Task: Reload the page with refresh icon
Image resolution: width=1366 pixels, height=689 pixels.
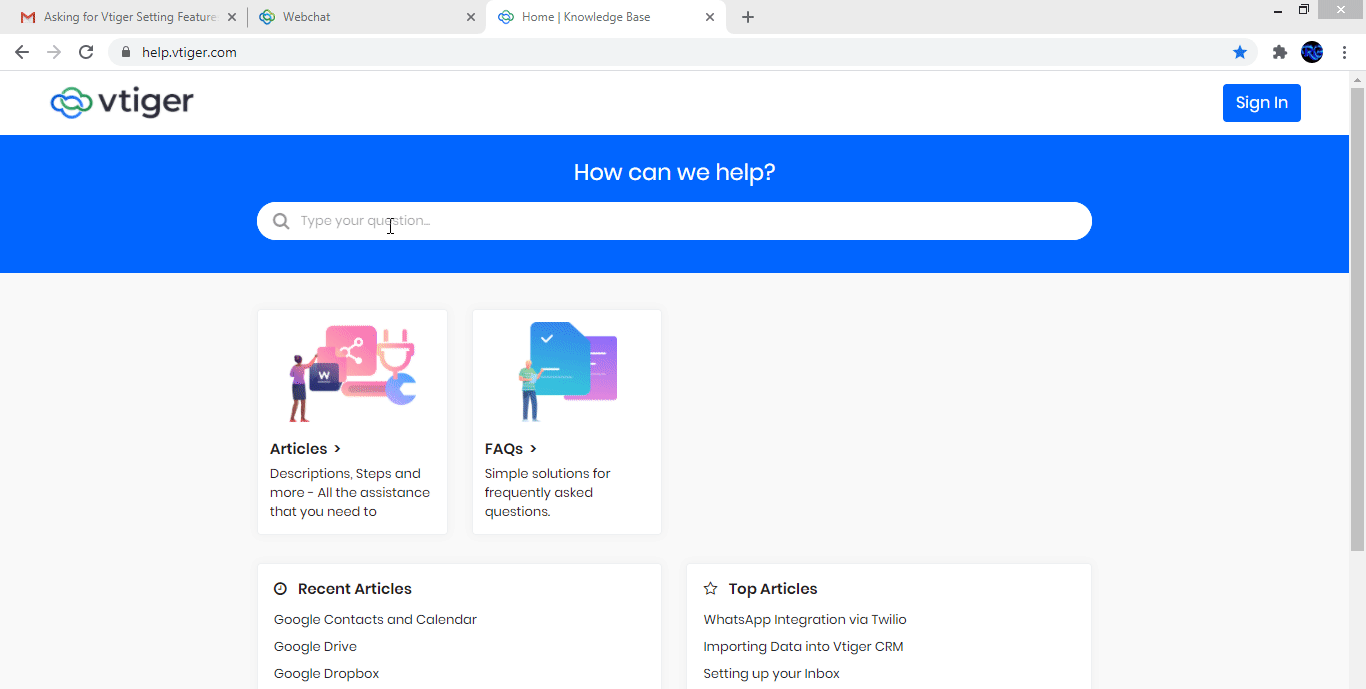Action: (x=86, y=52)
